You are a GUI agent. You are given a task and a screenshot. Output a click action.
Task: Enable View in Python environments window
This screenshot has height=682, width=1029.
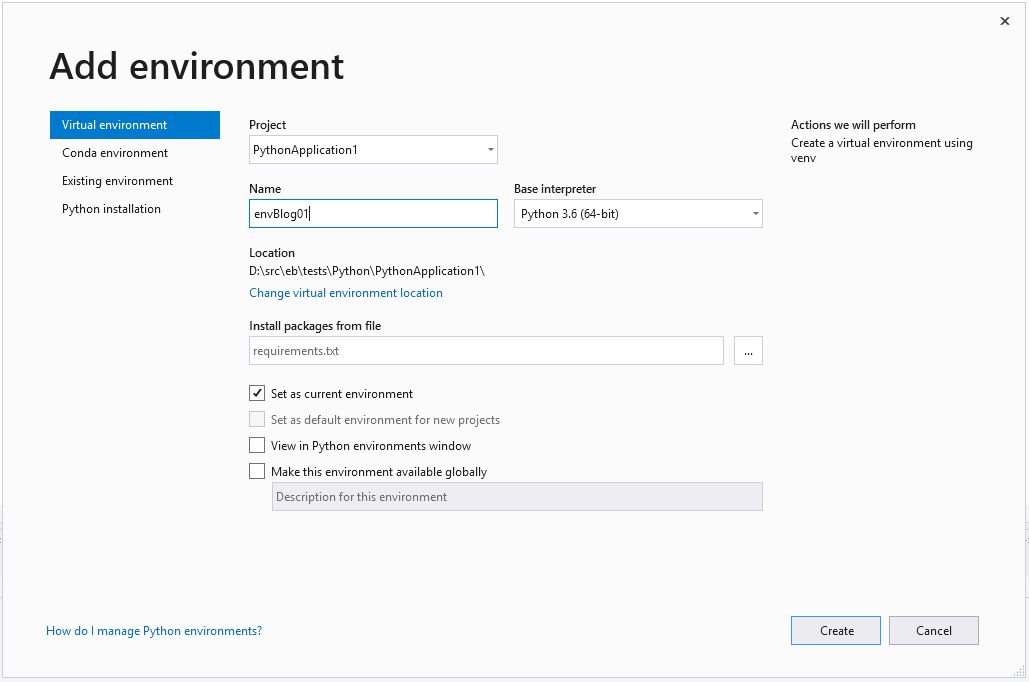(257, 445)
